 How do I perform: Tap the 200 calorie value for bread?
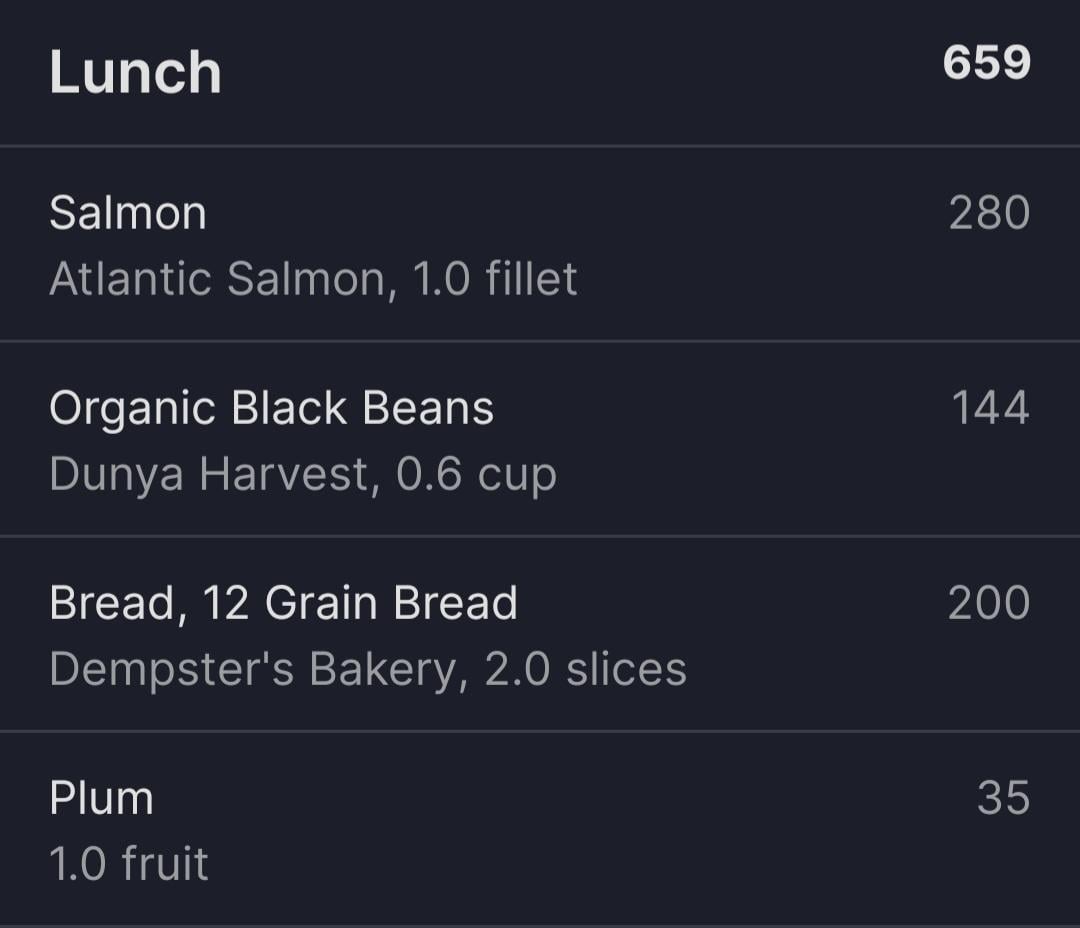[x=989, y=603]
